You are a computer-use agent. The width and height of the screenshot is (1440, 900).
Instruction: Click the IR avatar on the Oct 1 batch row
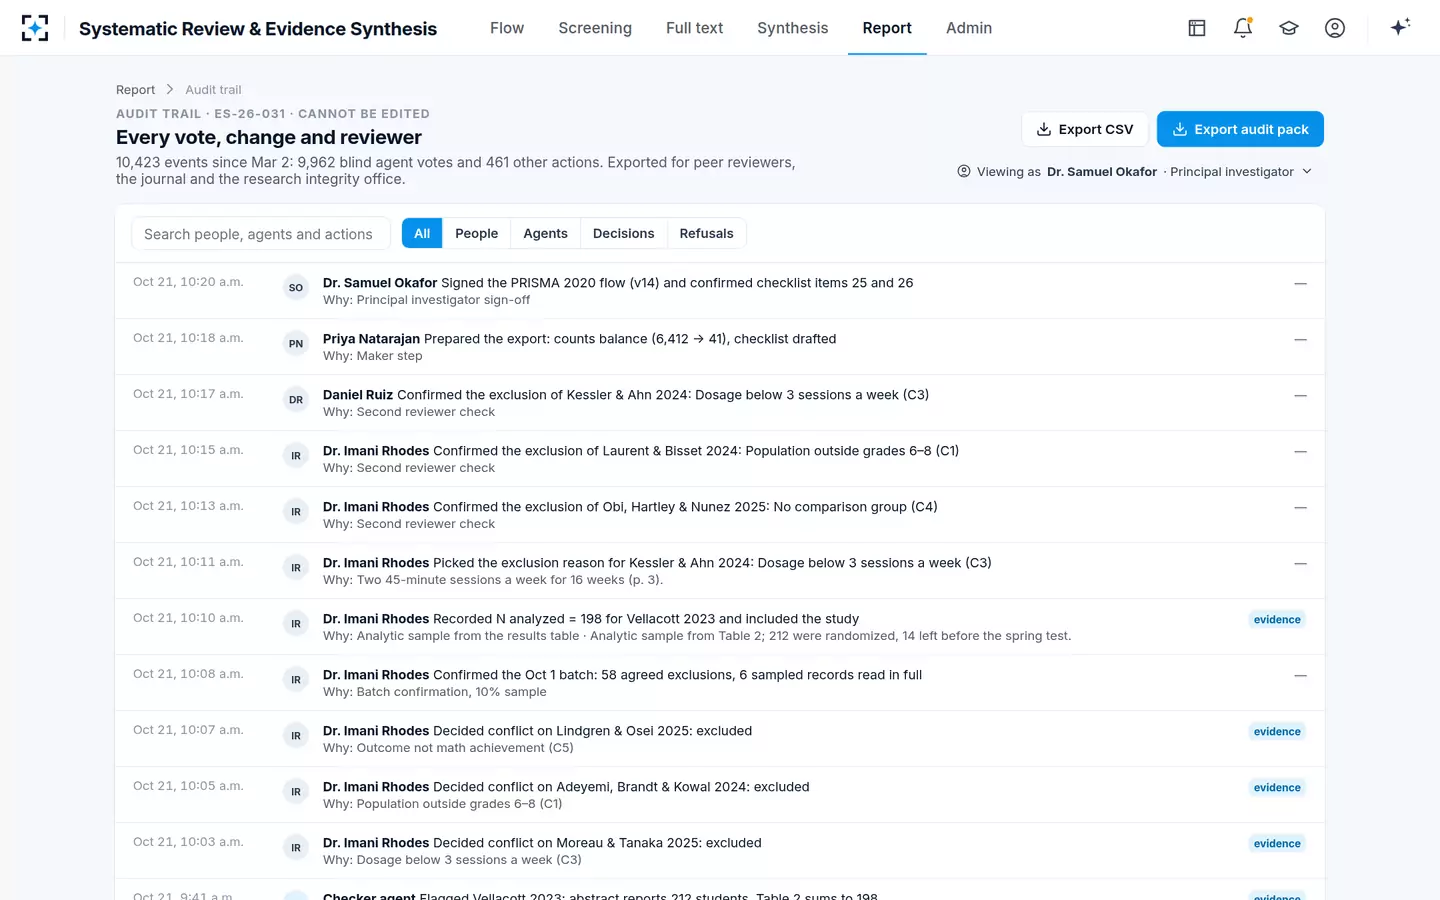[x=296, y=680]
